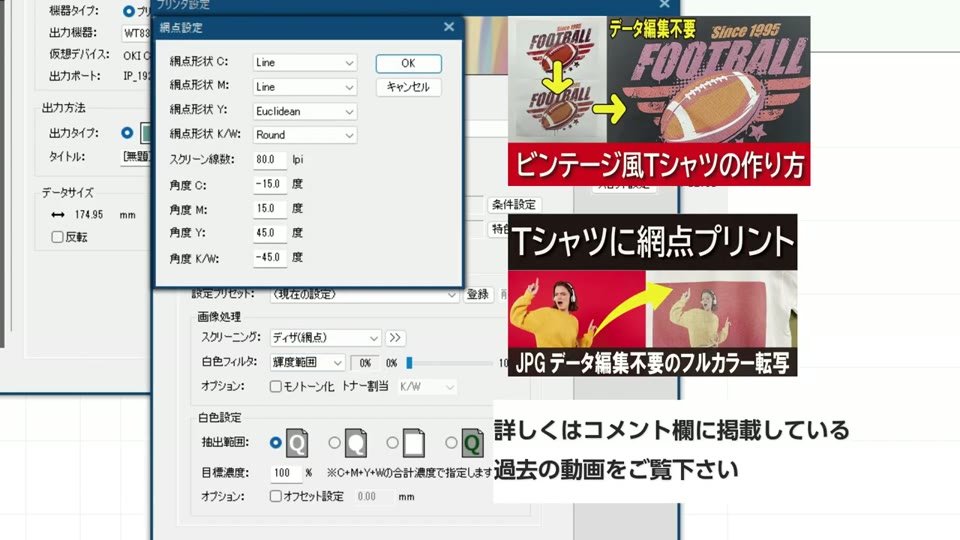Open the Tシャツに網点プリント thumbnail
This screenshot has width=960, height=540.
[653, 295]
